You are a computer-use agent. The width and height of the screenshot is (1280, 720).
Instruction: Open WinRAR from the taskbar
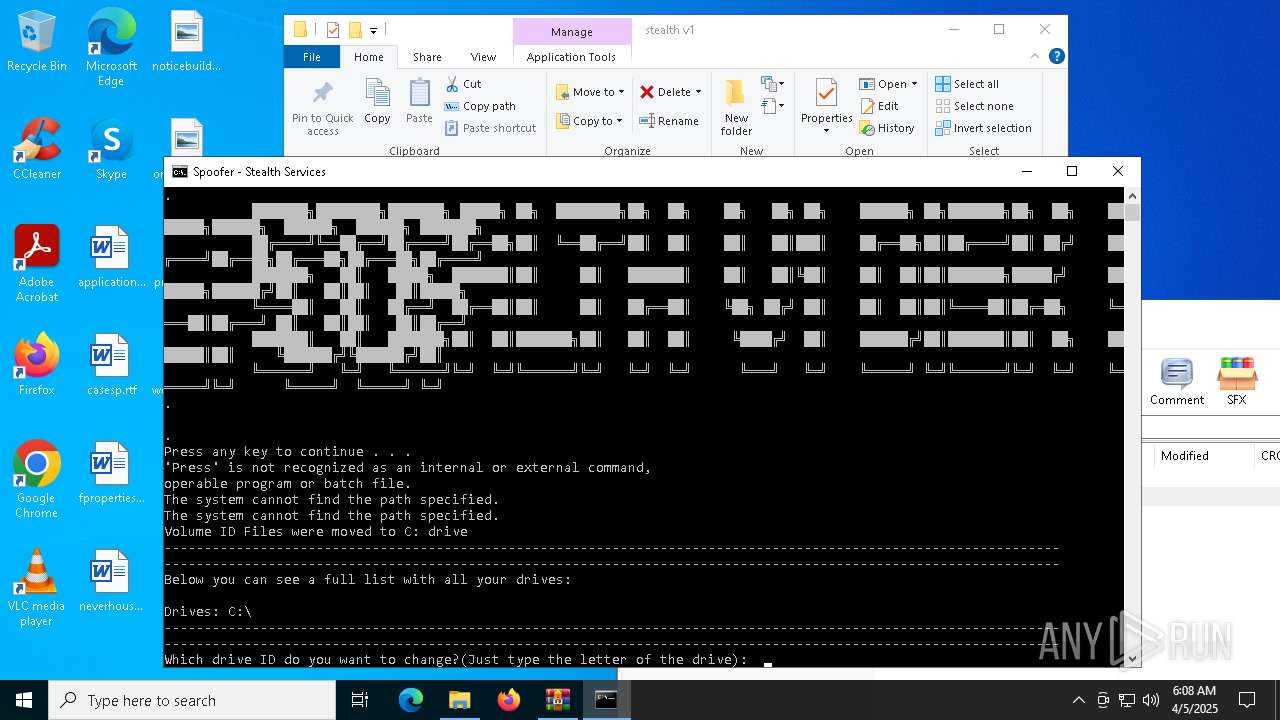[557, 700]
